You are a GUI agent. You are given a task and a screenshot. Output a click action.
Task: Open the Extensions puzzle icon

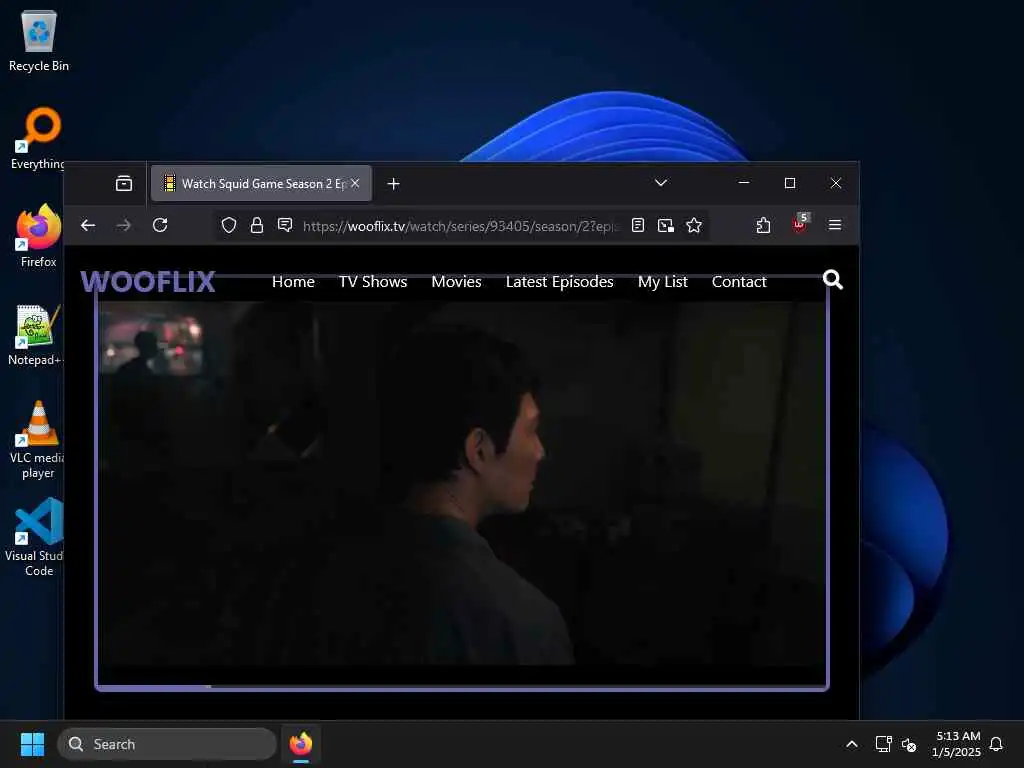(763, 225)
